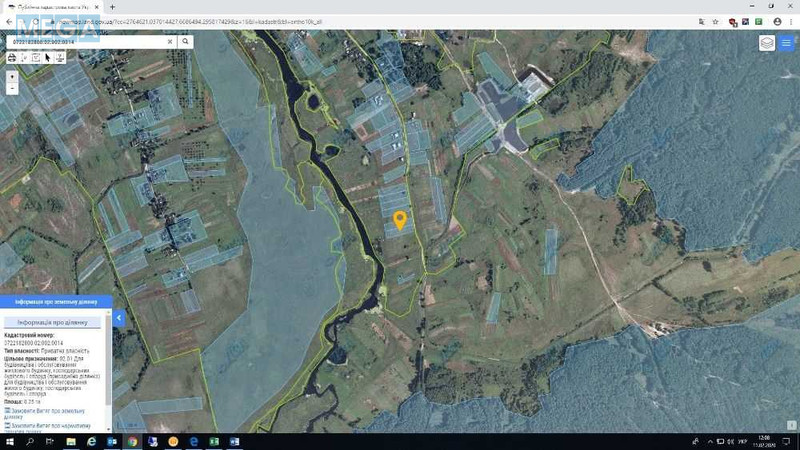The height and width of the screenshot is (450, 800).
Task: Click the orange parcel location marker
Action: click(x=399, y=220)
